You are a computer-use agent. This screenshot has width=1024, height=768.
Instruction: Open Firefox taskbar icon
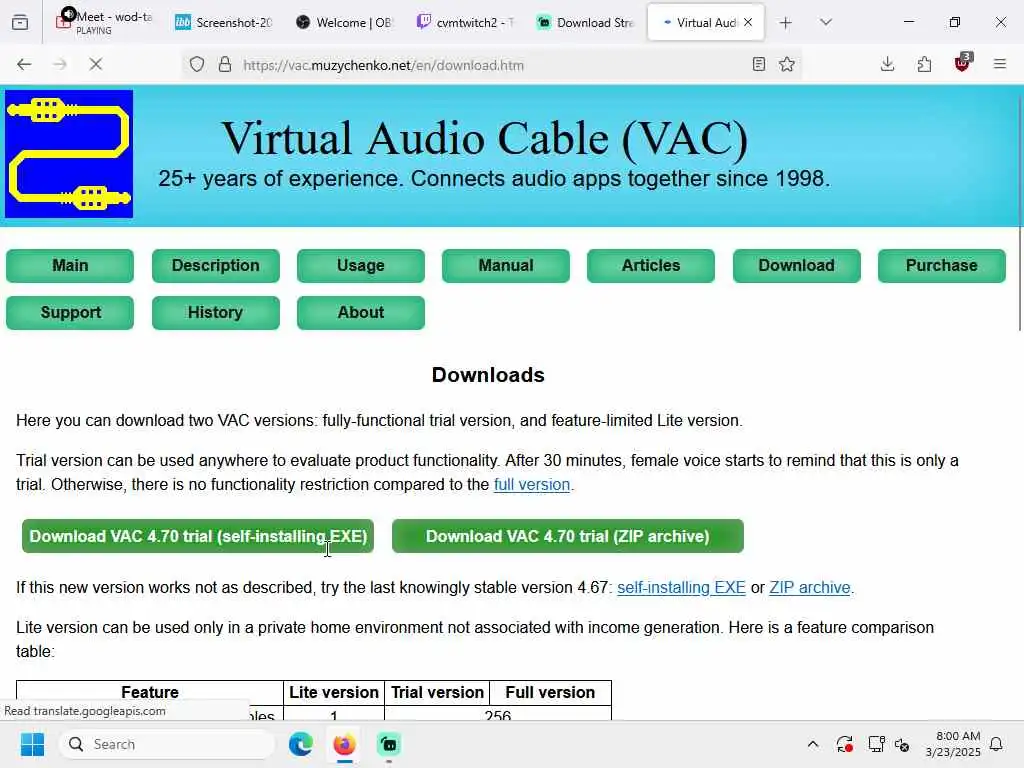pos(344,744)
